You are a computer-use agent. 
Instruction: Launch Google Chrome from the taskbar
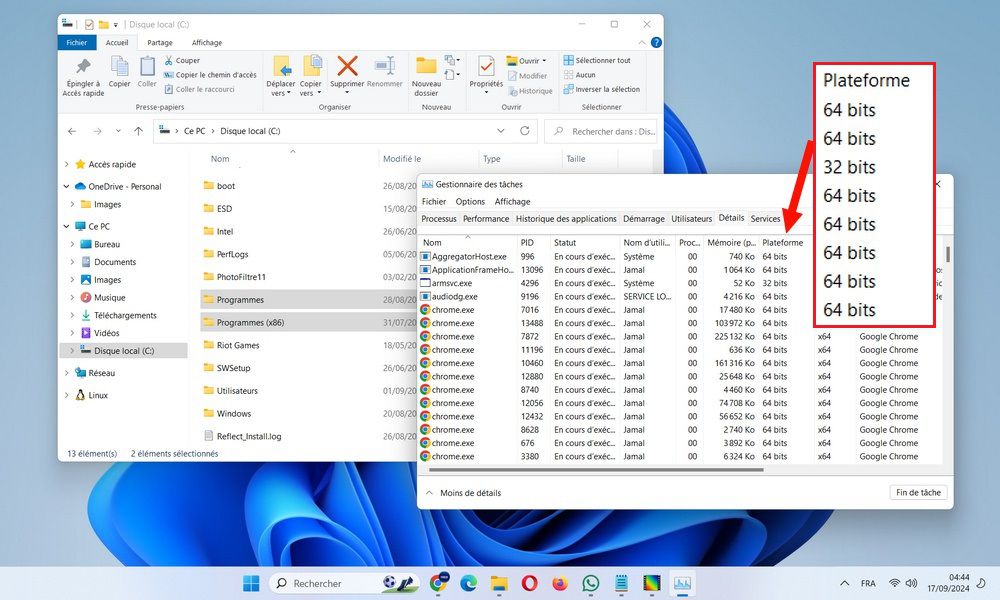coord(439,583)
